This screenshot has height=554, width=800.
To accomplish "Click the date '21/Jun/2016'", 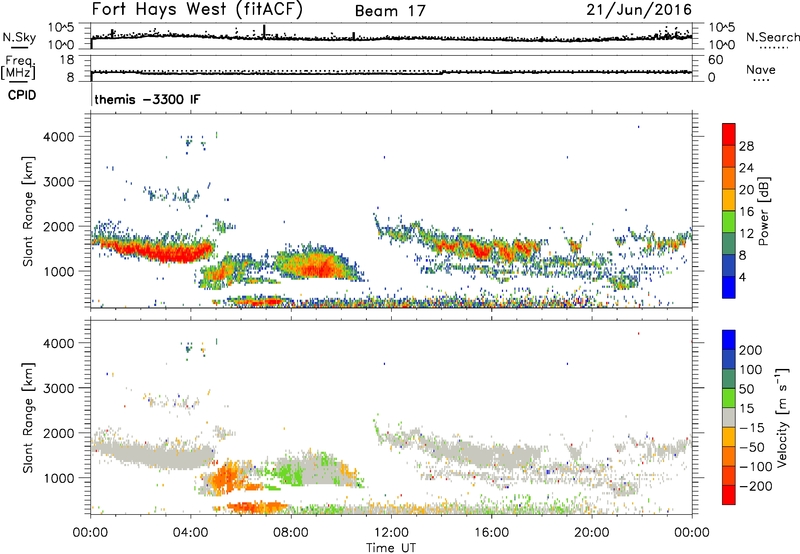I will [639, 10].
